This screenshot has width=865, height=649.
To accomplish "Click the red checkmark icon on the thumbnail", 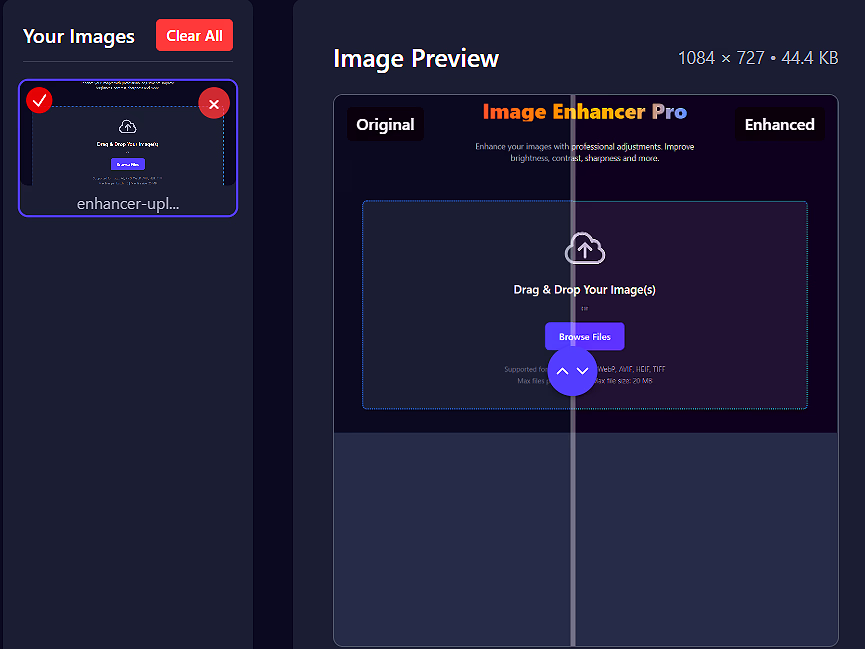I will 39,100.
